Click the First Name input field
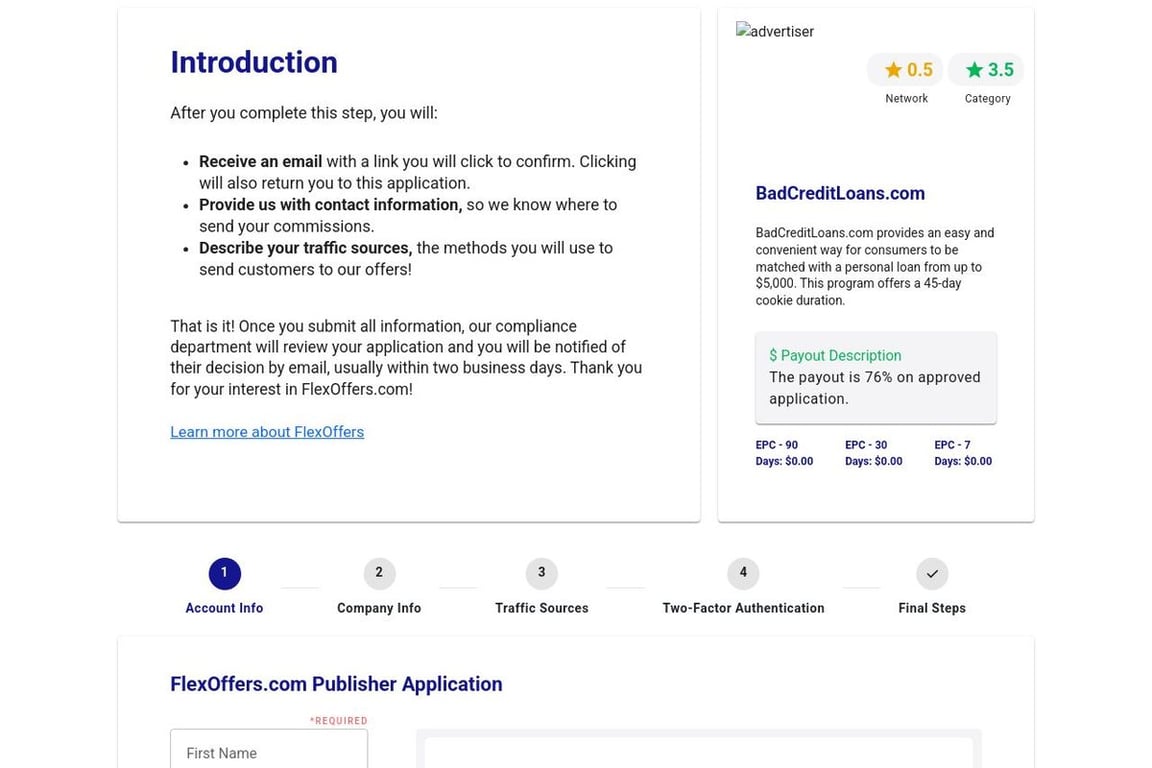Image resolution: width=1152 pixels, height=768 pixels. 269,750
